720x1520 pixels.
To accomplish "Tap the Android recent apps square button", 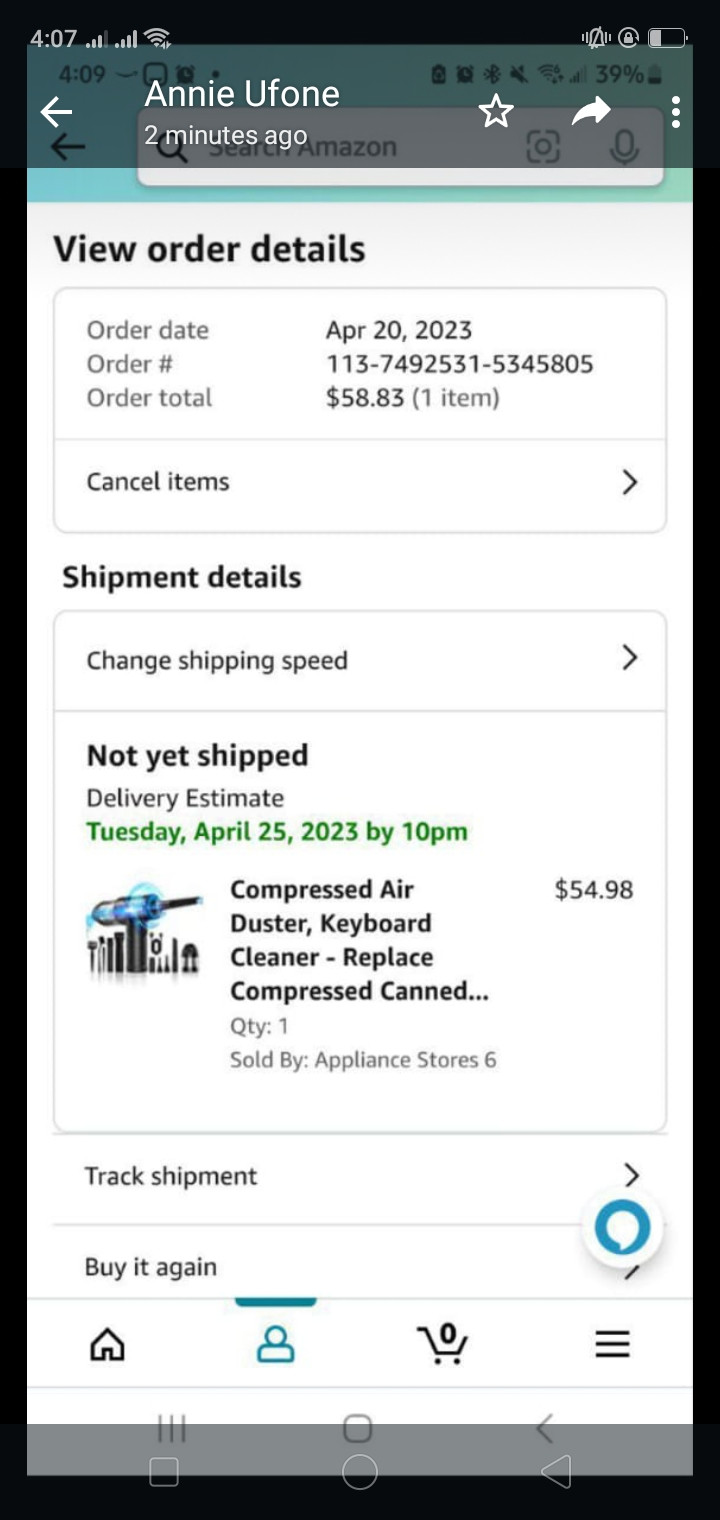I will coord(164,1471).
